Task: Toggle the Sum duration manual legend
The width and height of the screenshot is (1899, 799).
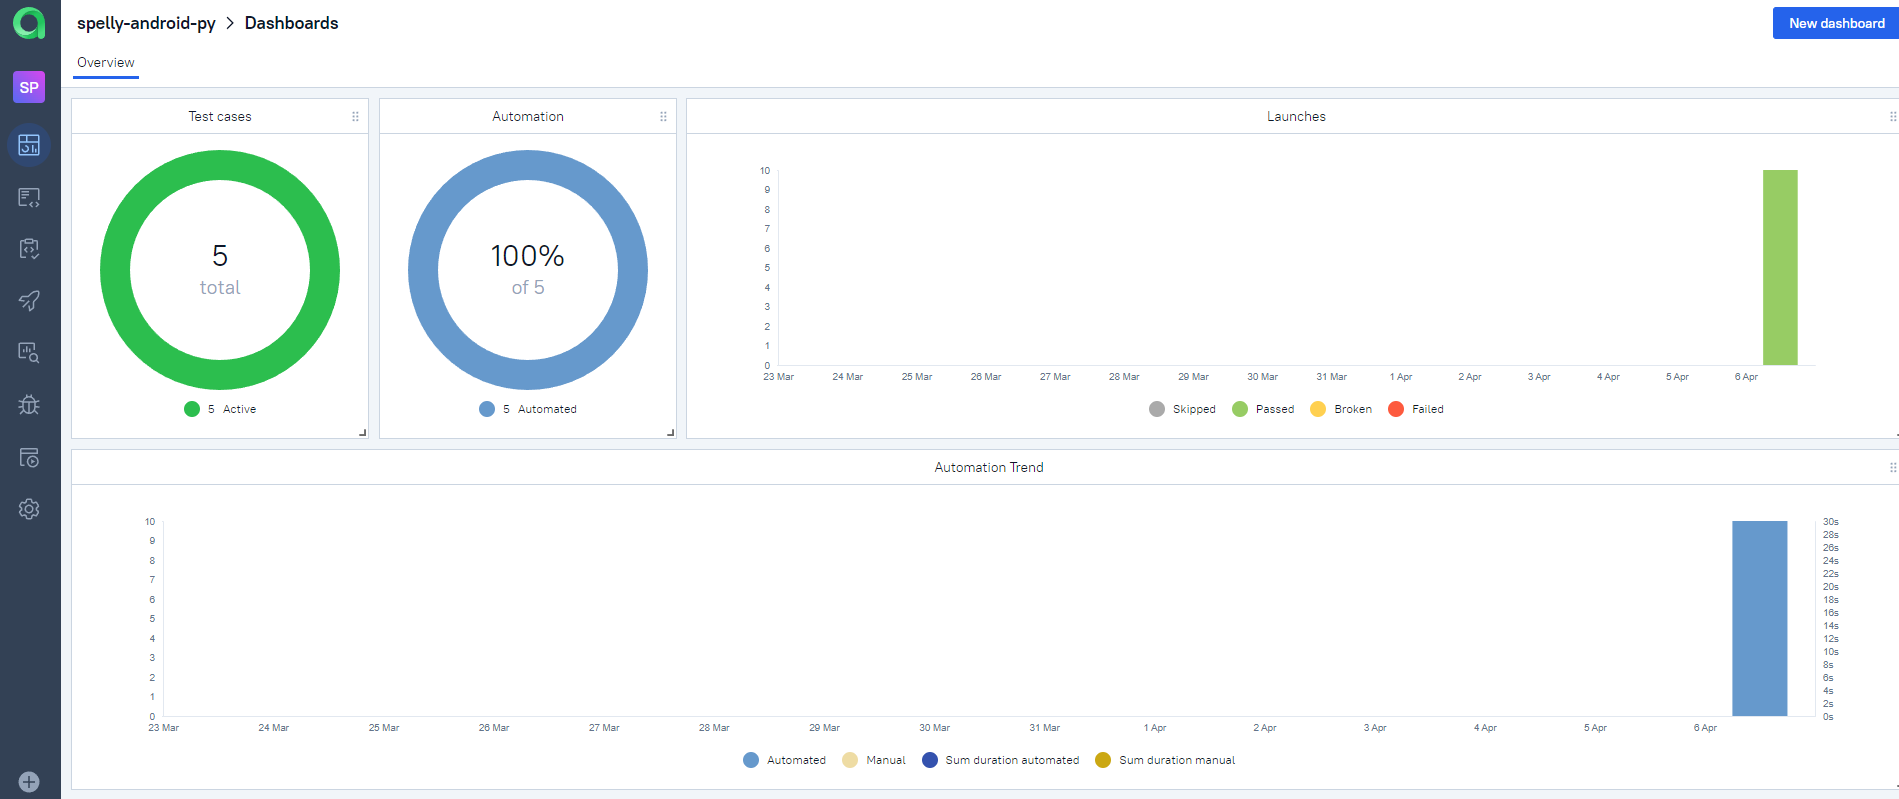Action: (1165, 760)
